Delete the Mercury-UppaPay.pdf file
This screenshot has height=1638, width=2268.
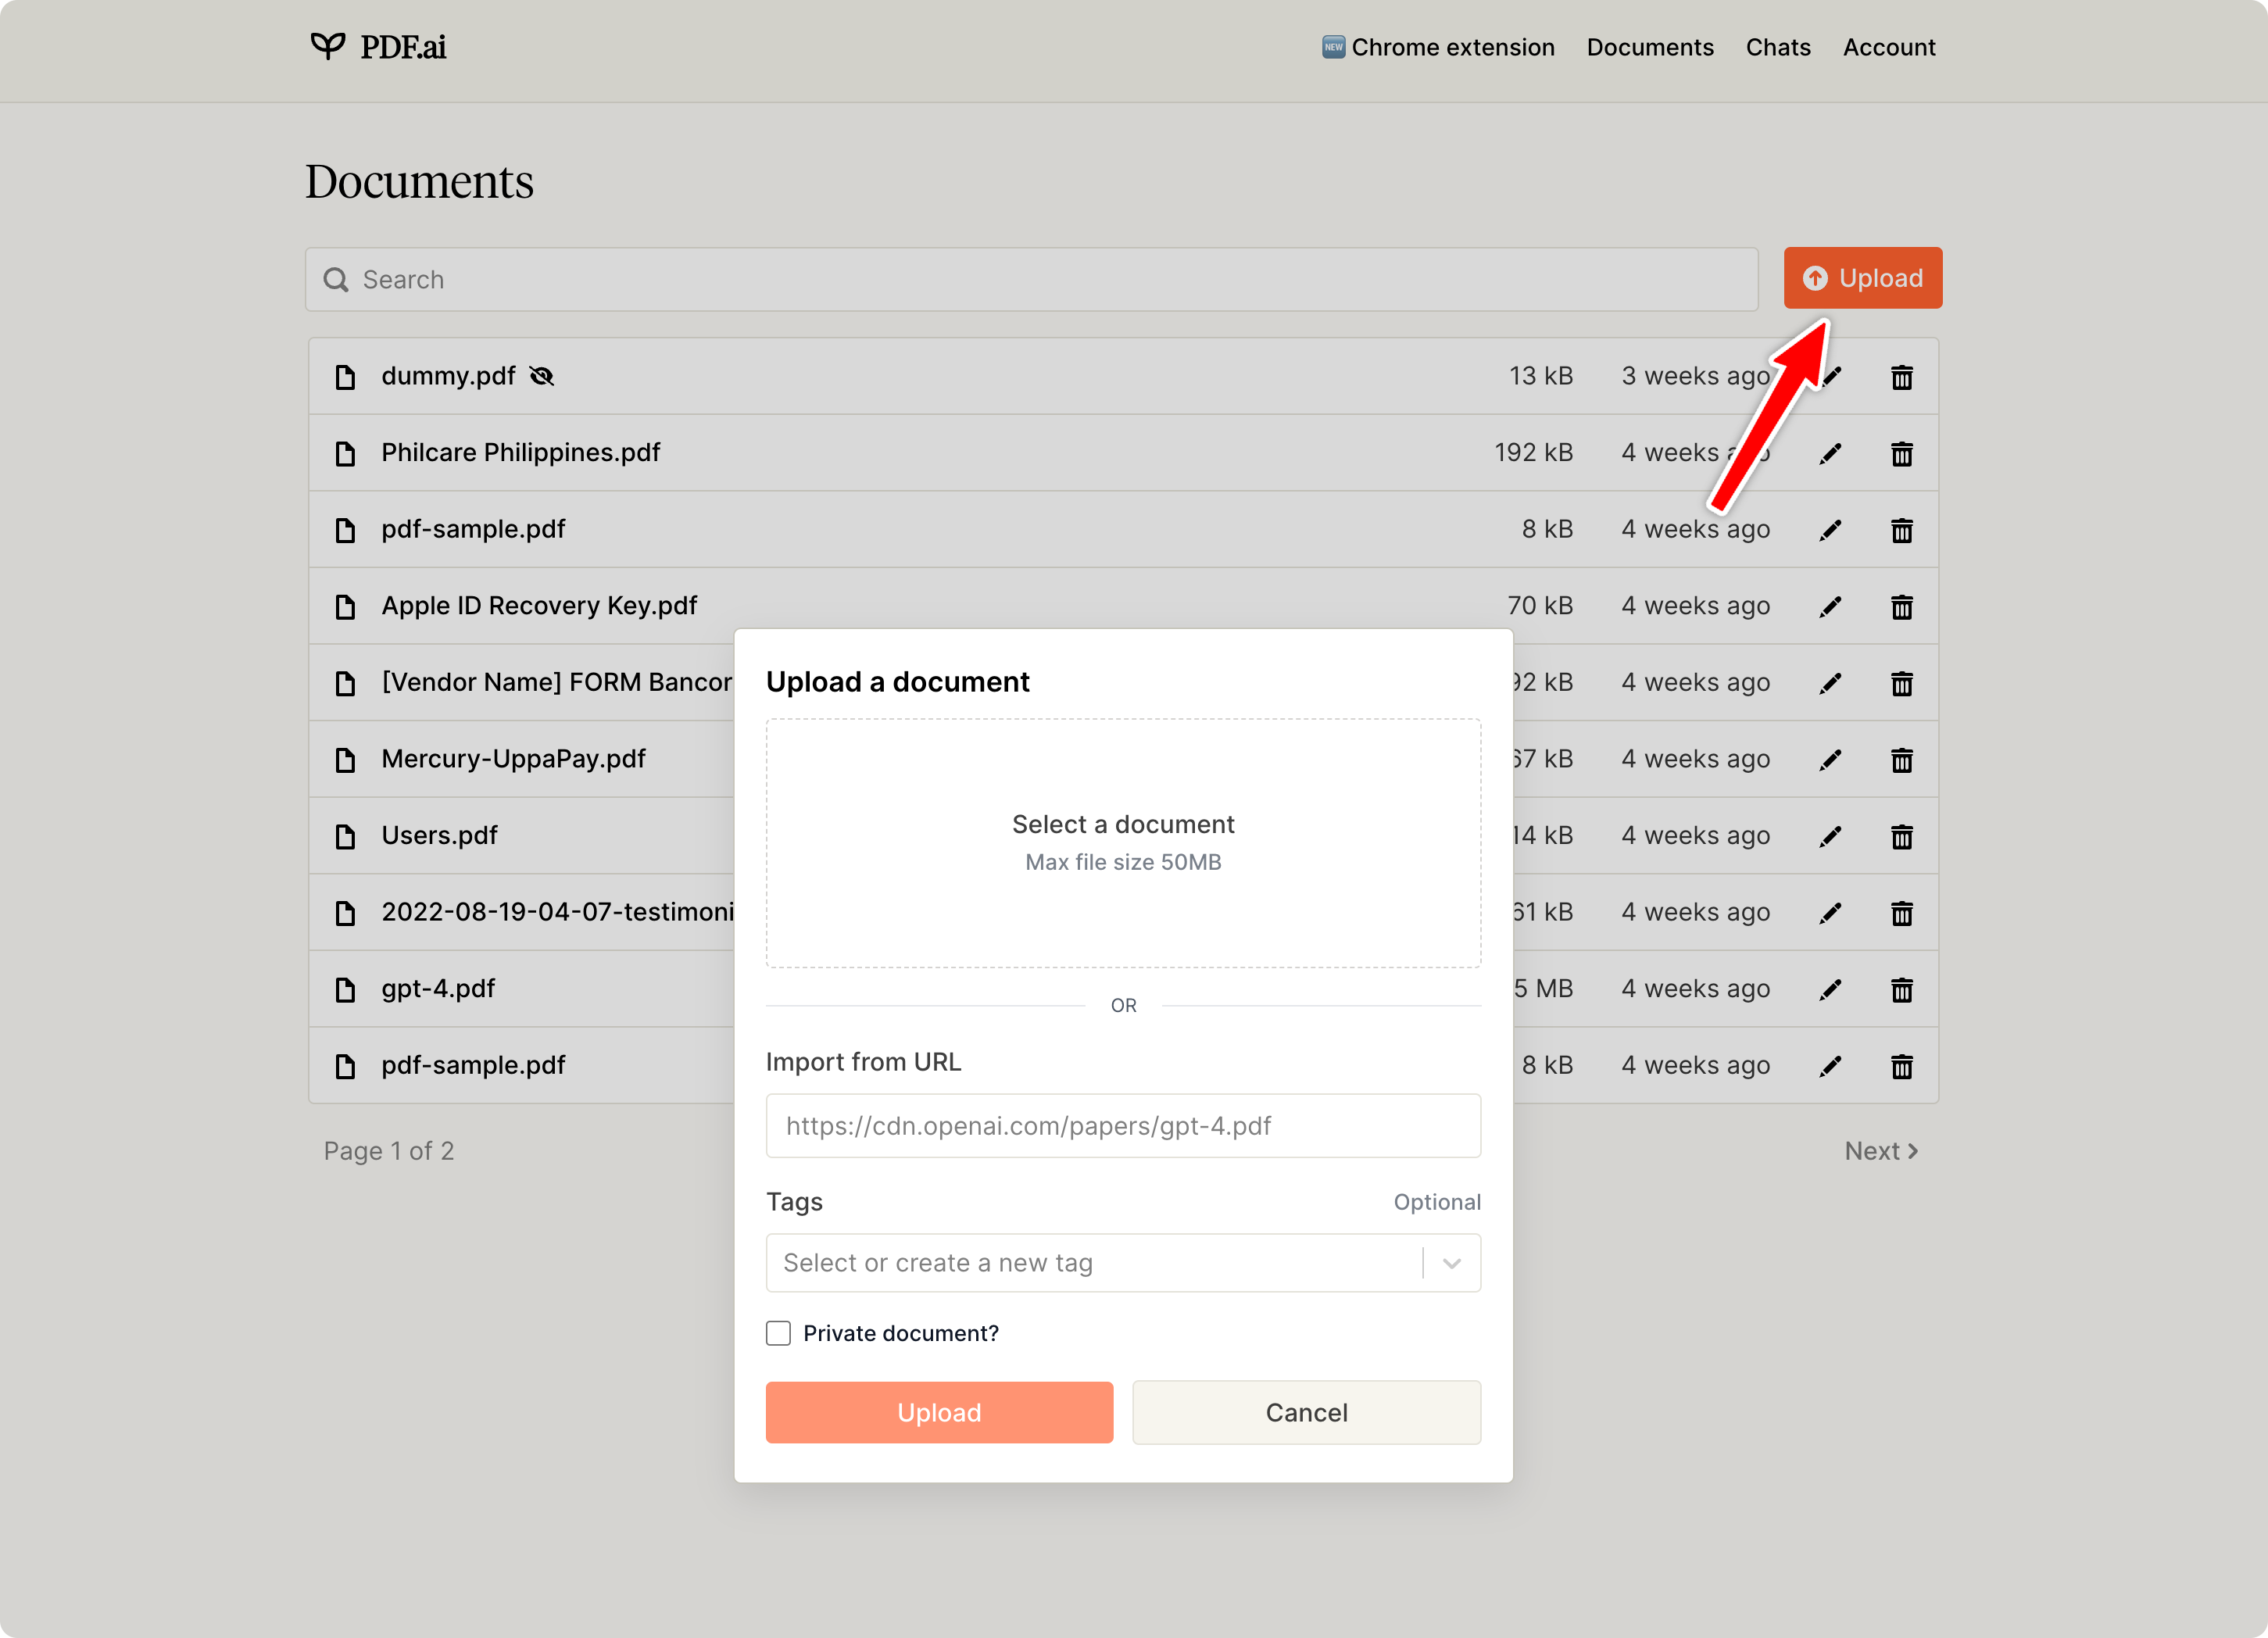point(1901,760)
